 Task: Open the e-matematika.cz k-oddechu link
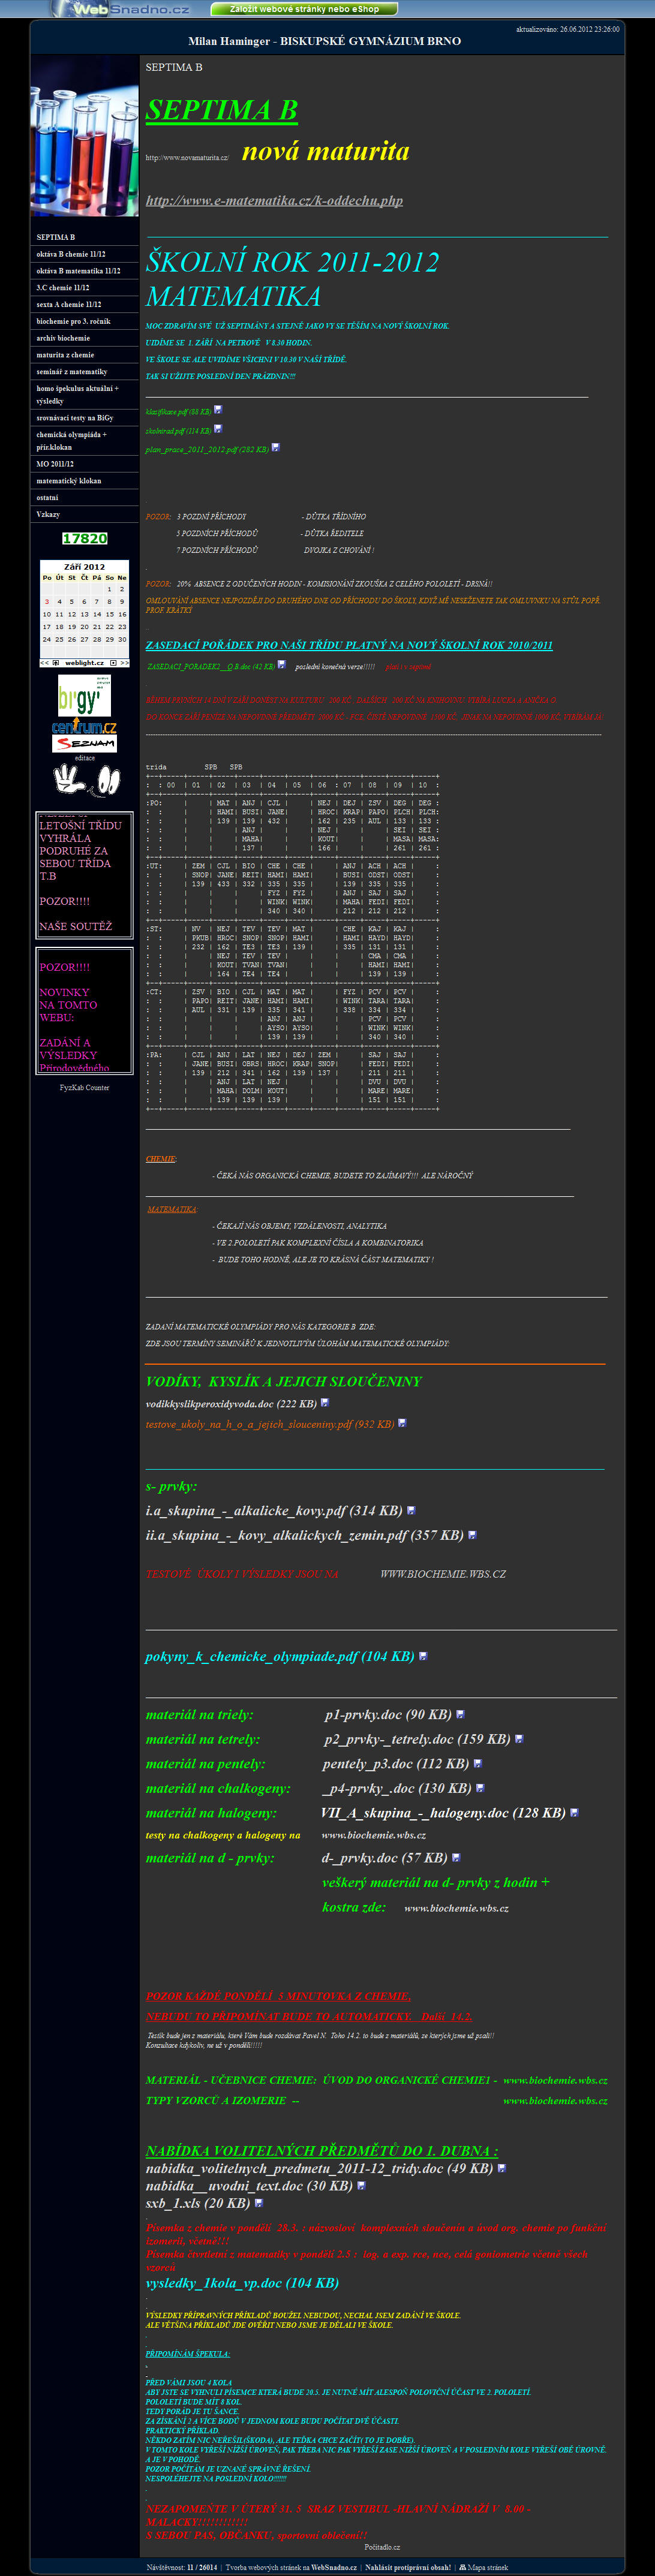pos(274,201)
